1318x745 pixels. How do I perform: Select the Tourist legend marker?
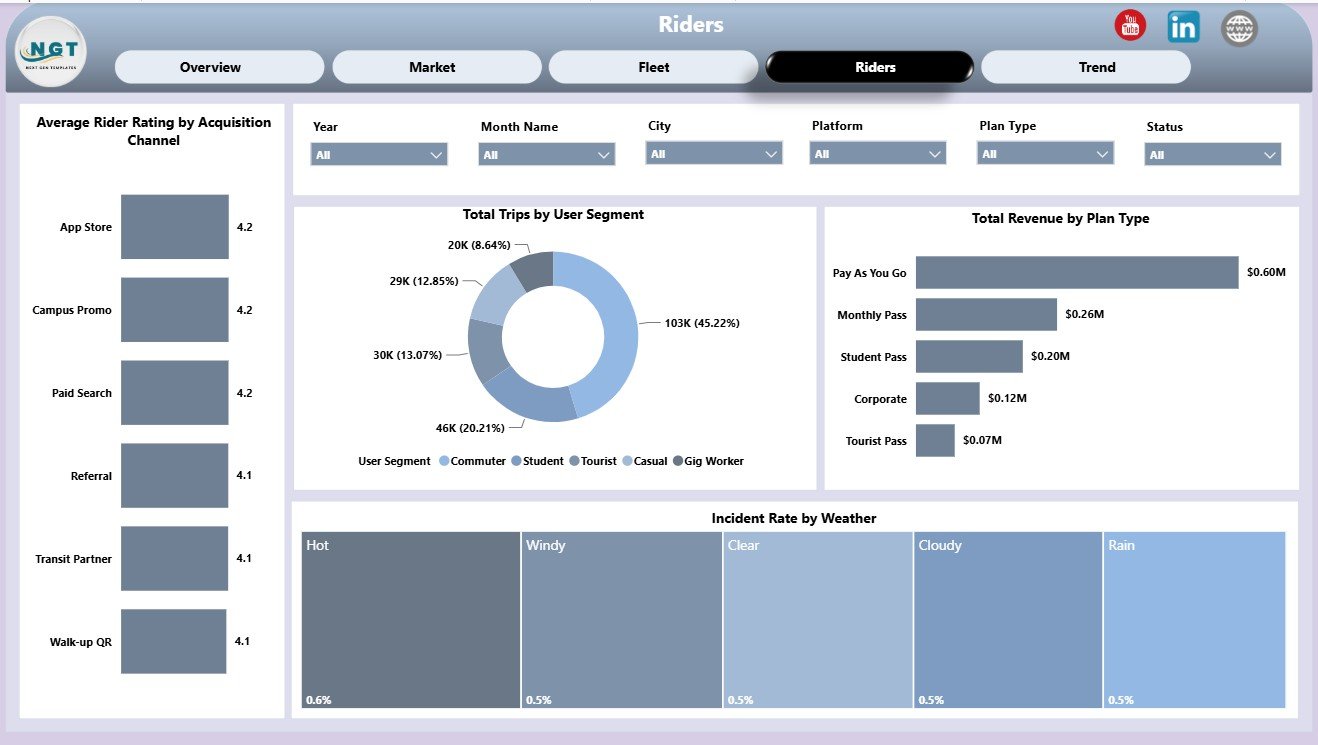[x=574, y=461]
